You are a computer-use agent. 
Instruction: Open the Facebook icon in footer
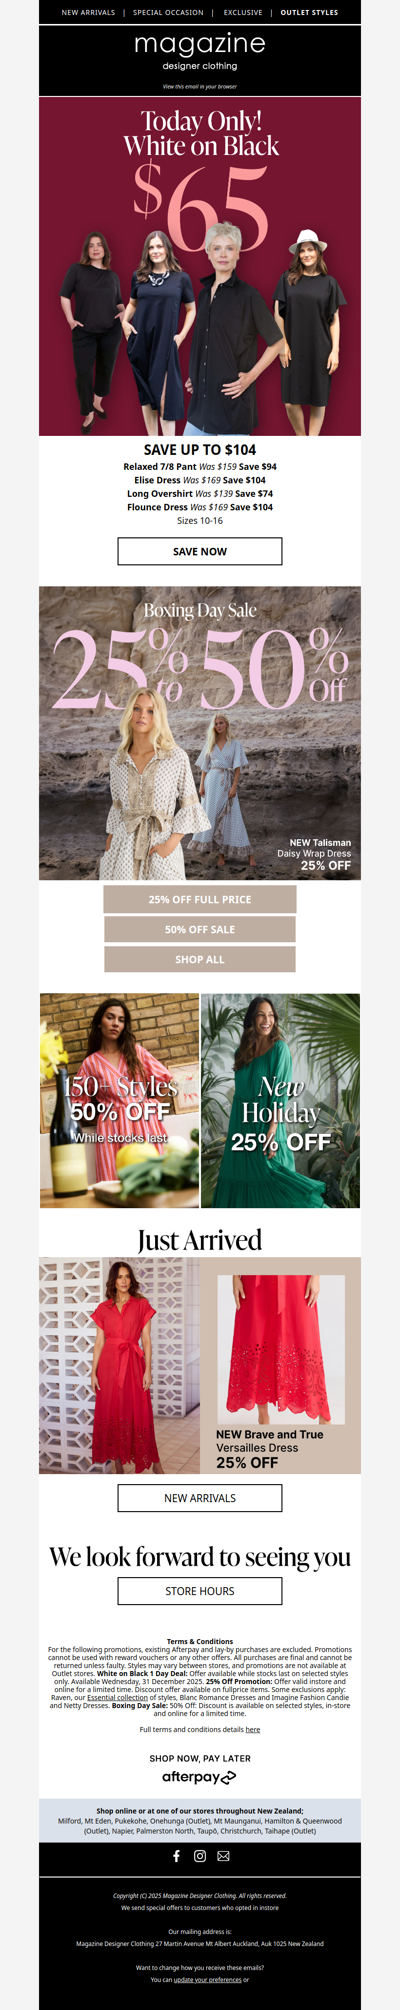pyautogui.click(x=177, y=1856)
